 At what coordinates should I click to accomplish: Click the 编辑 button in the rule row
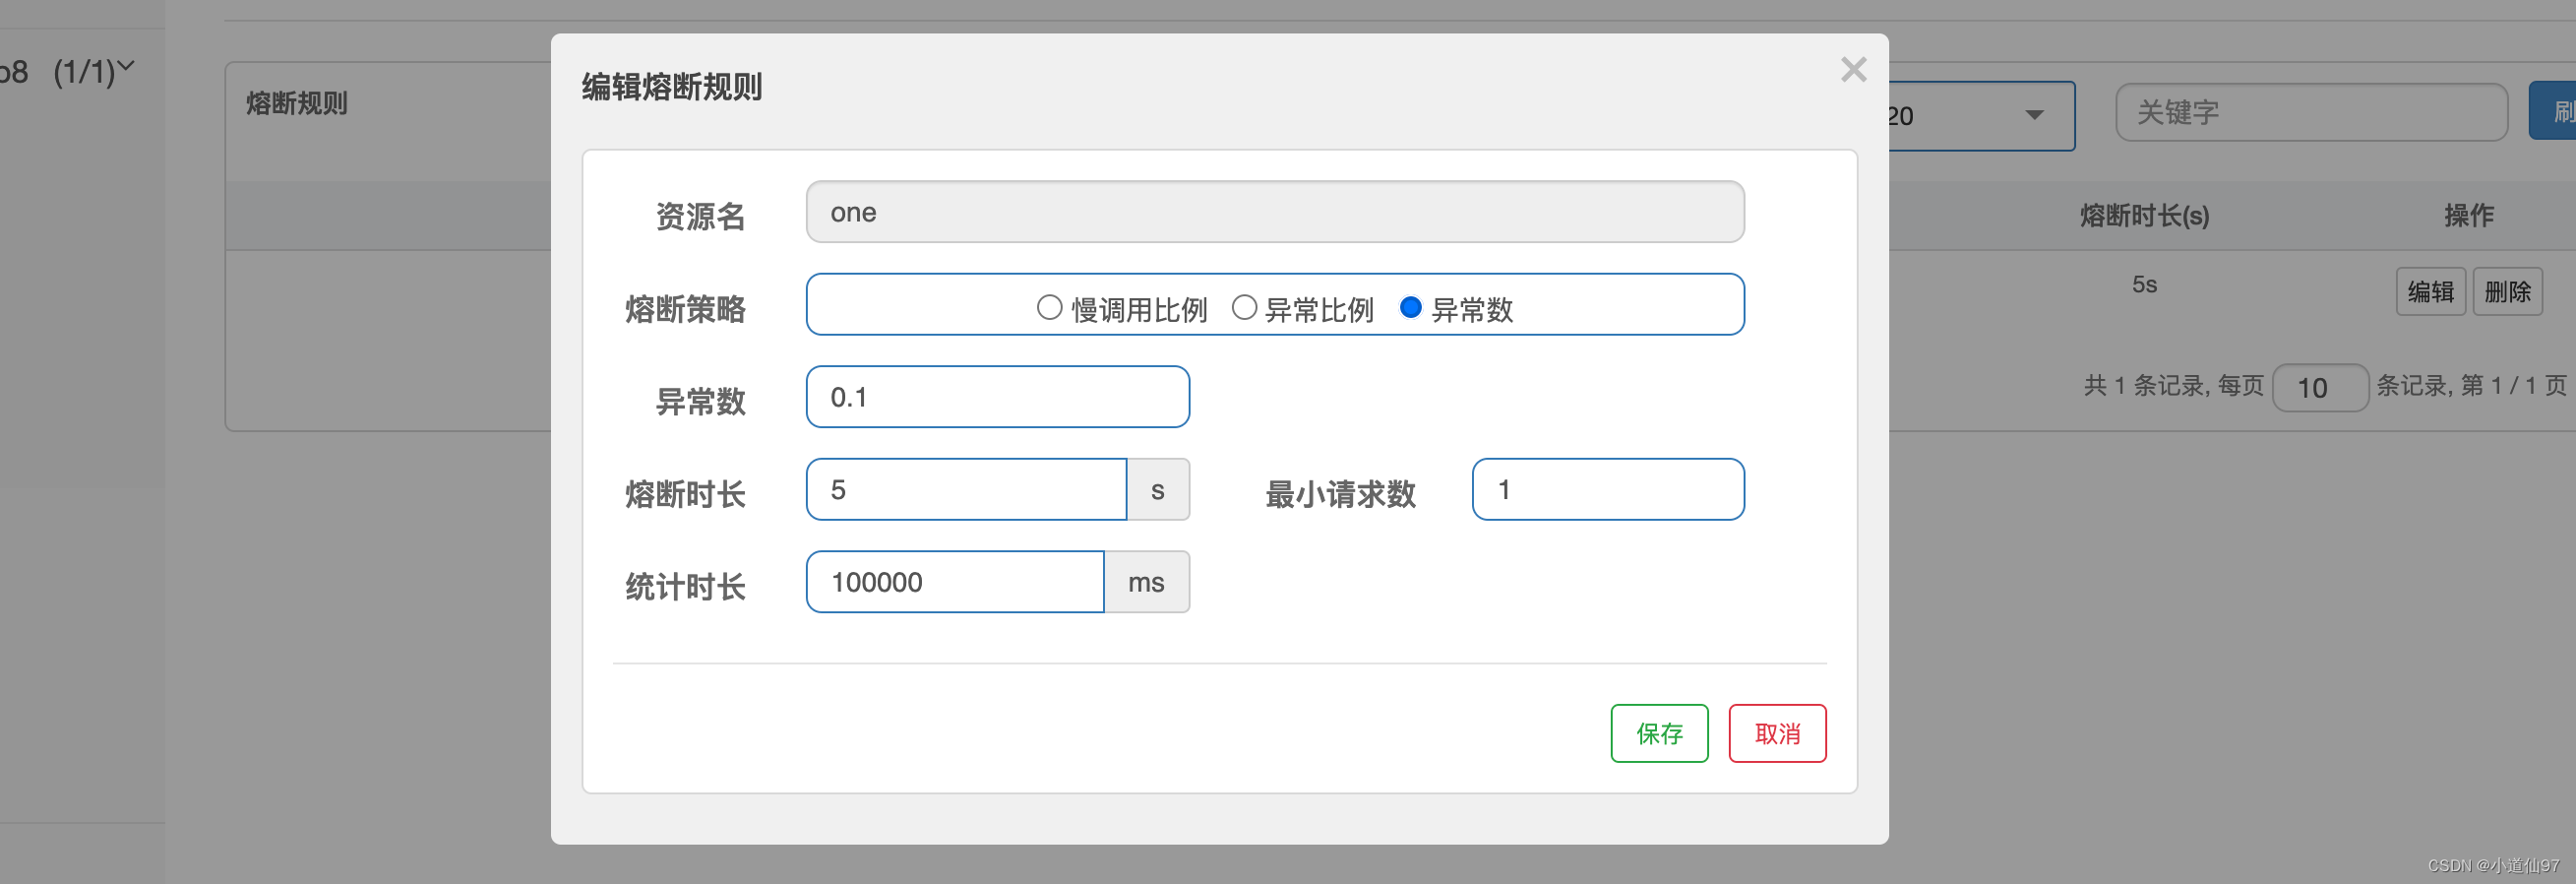[x=2430, y=292]
